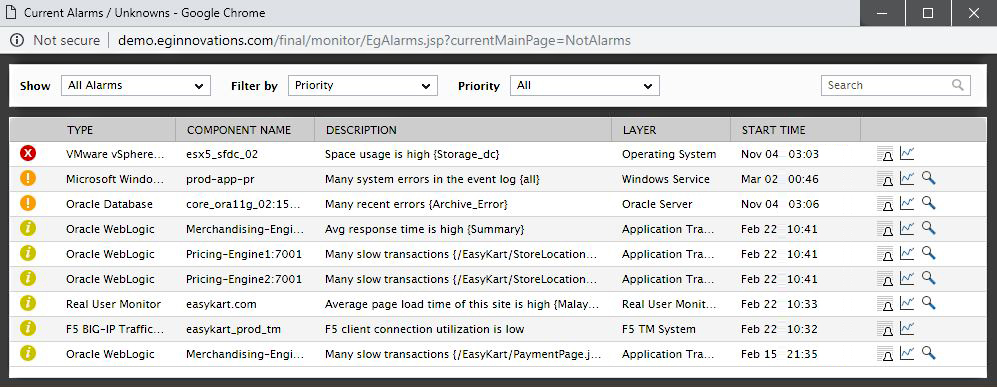View graph for easykart.com alarm

pyautogui.click(x=907, y=304)
